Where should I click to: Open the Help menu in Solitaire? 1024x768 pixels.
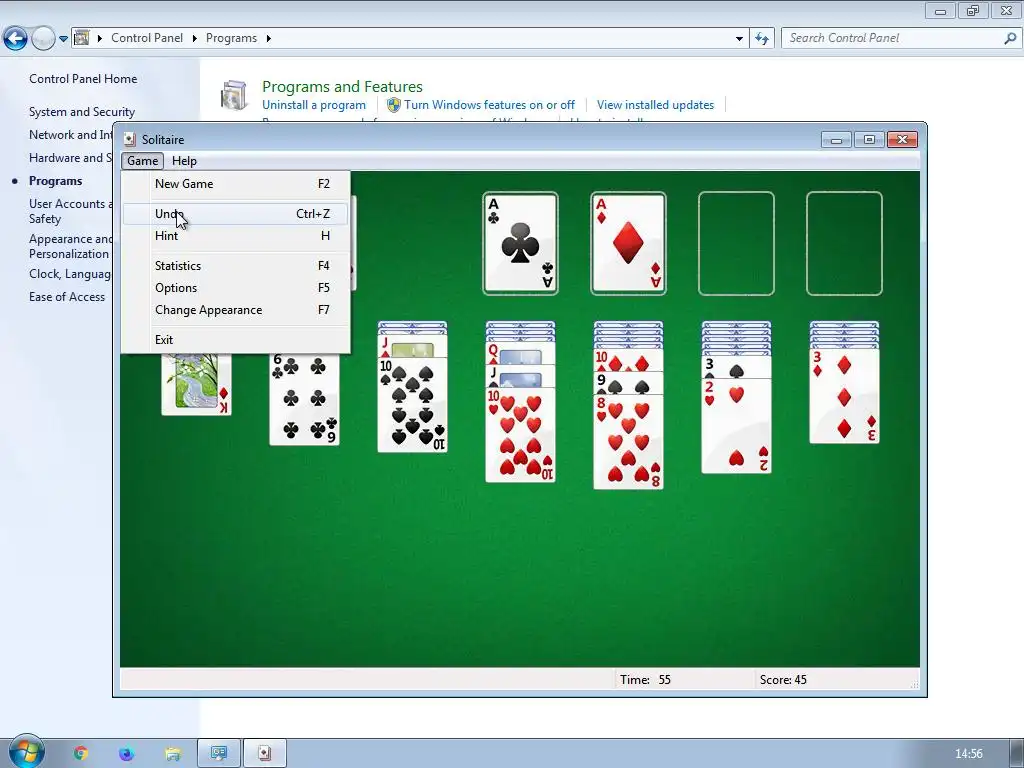coord(184,161)
